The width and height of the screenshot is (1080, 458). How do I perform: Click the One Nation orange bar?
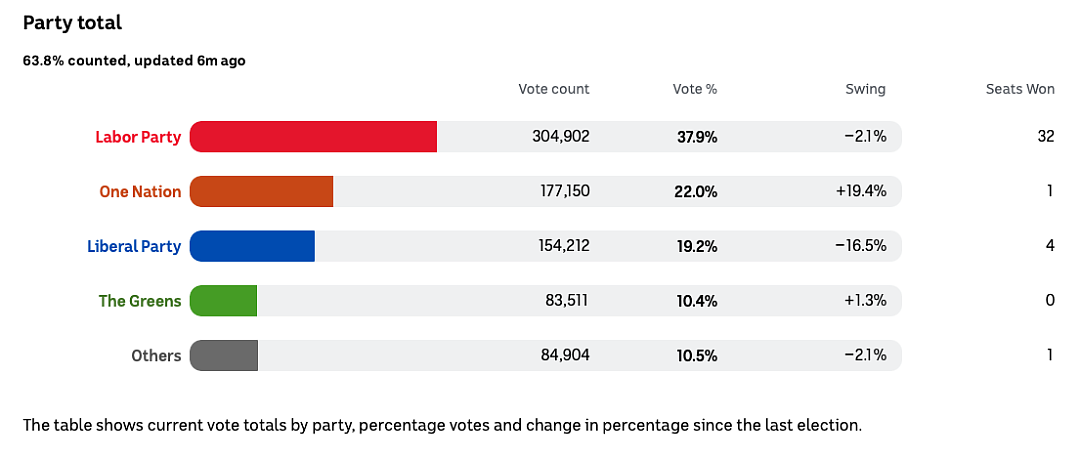click(x=261, y=191)
